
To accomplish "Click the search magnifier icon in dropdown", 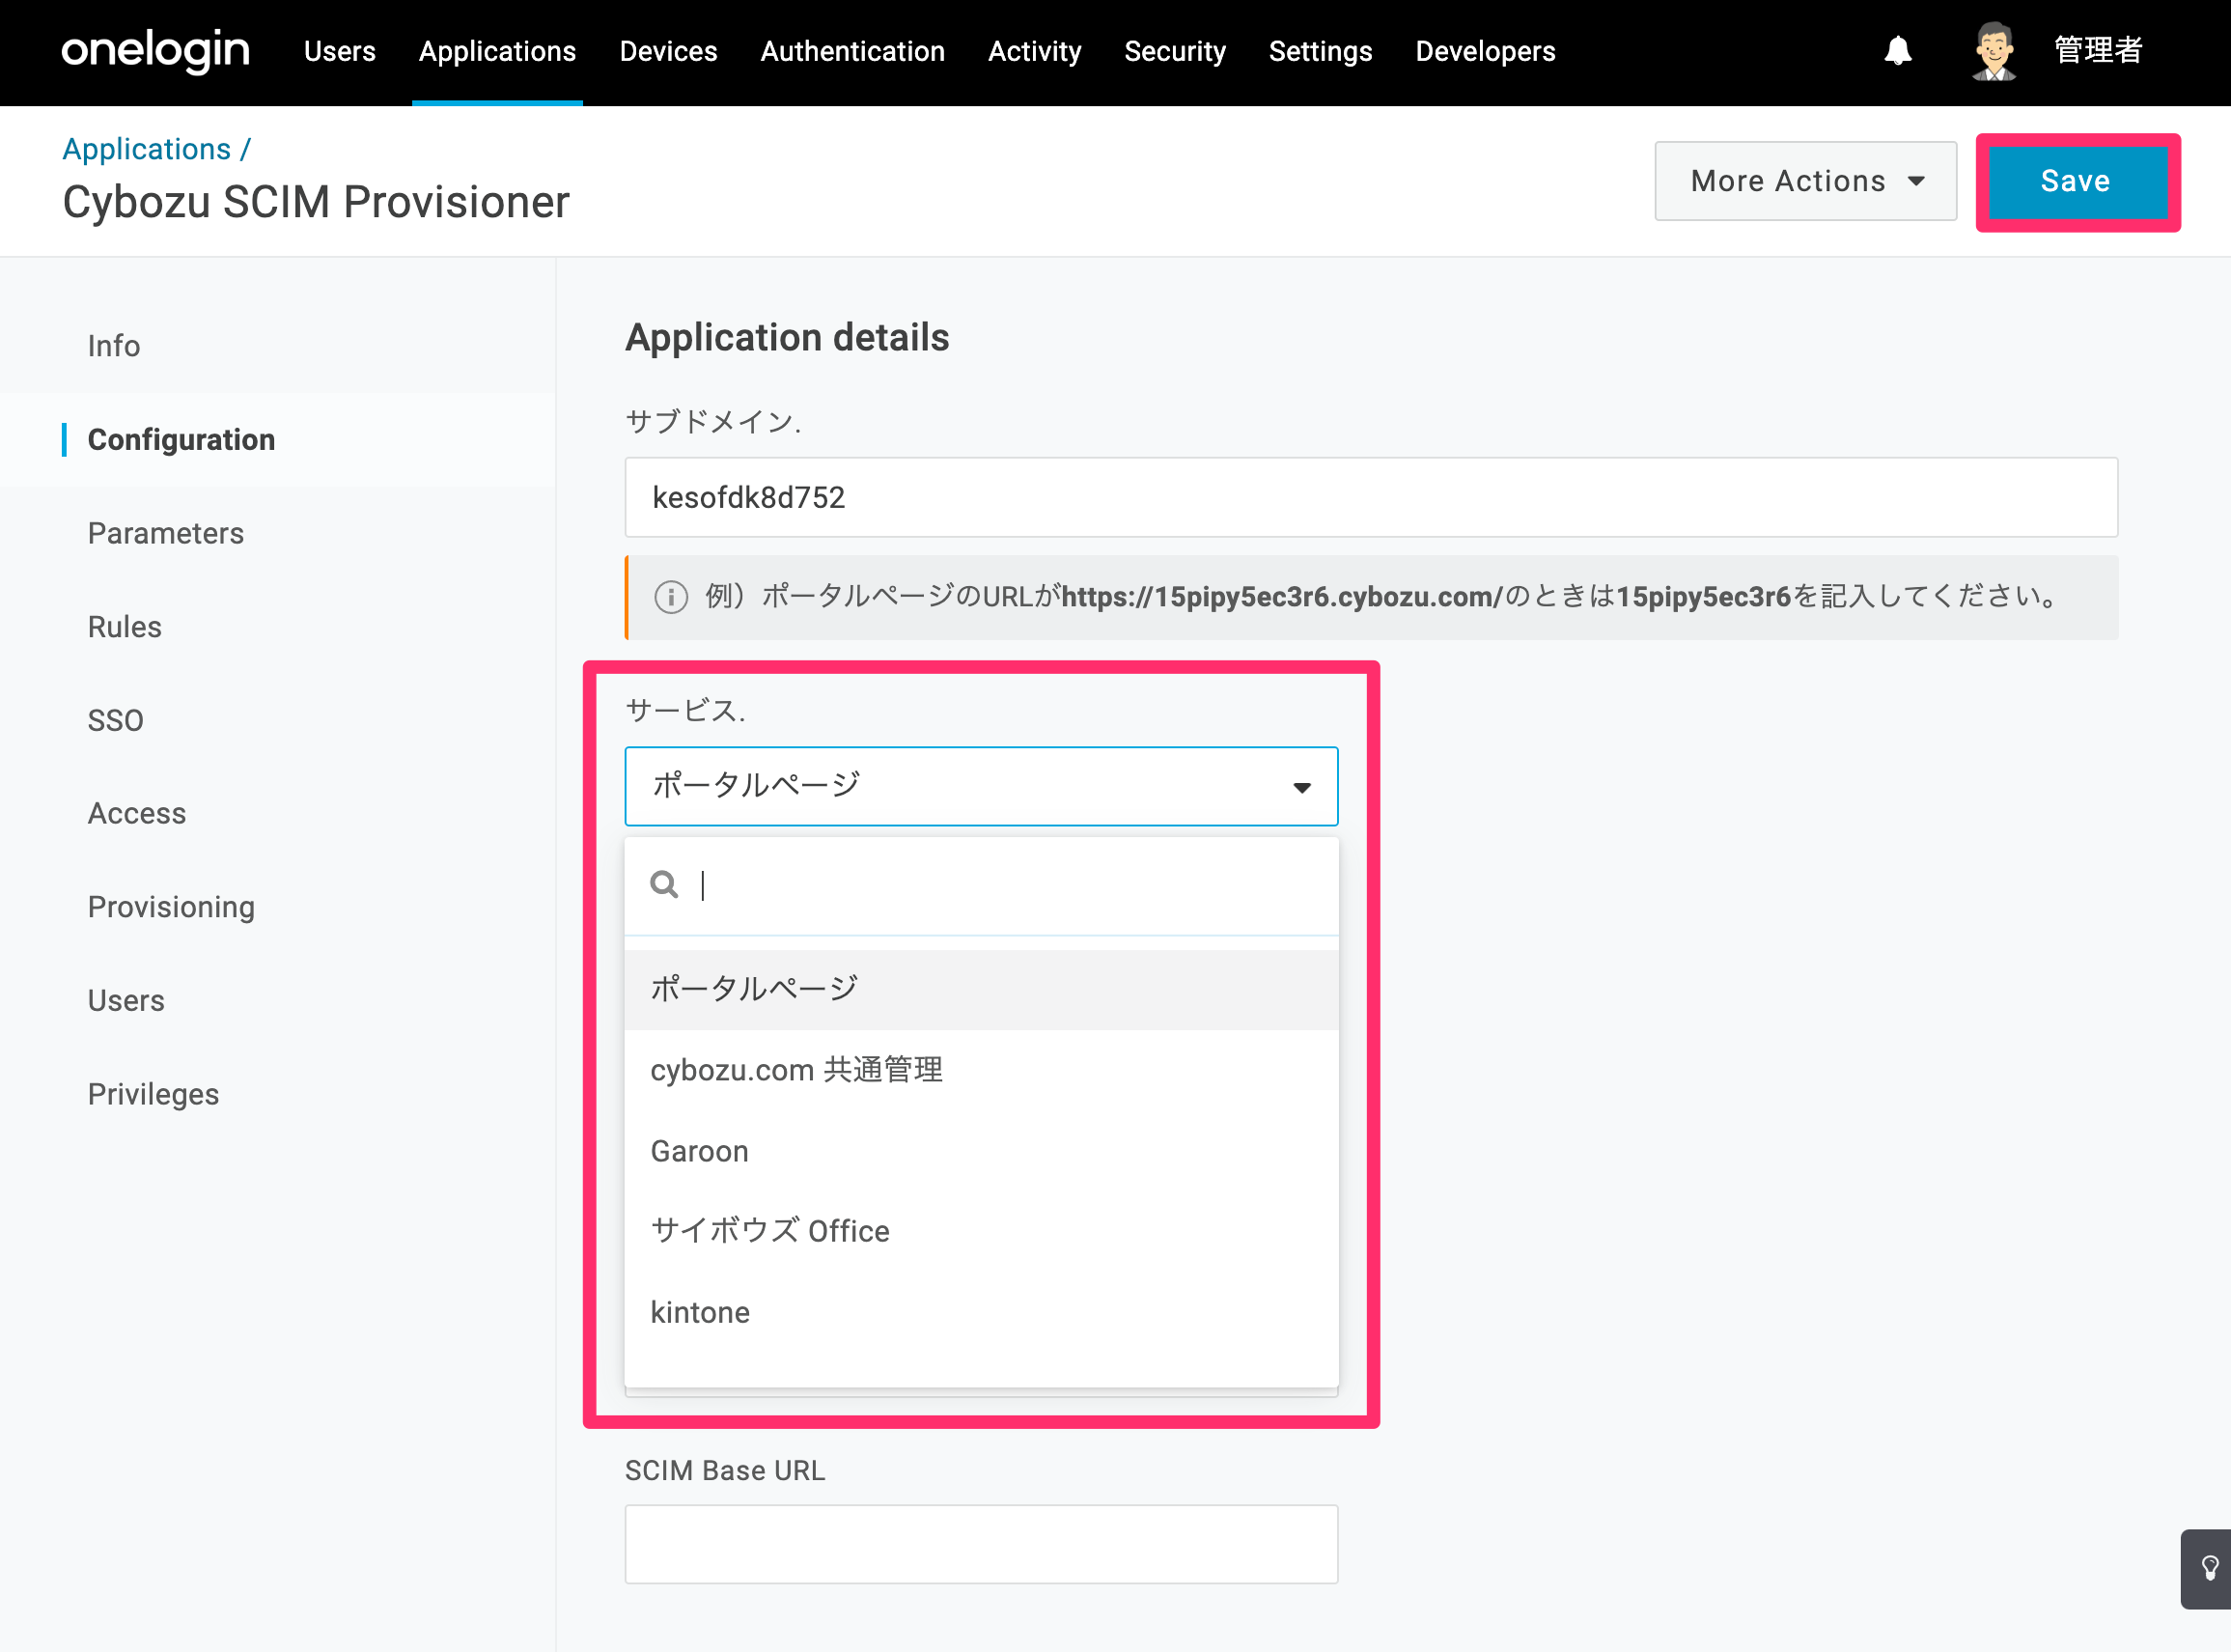I will tap(664, 884).
